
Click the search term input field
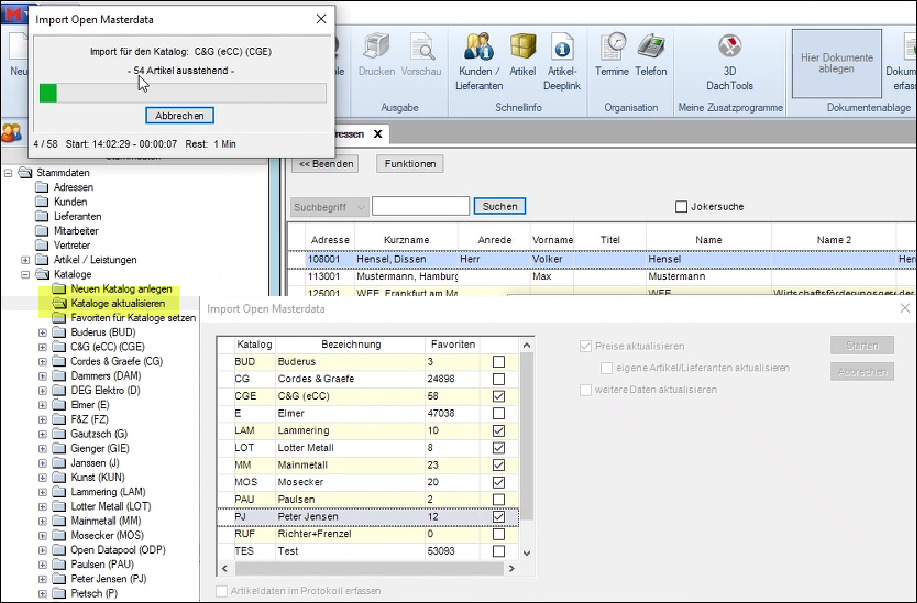click(421, 206)
